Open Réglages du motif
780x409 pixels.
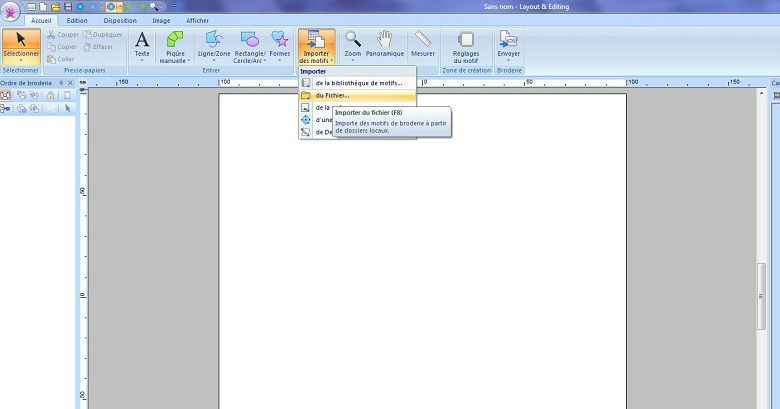(465, 45)
